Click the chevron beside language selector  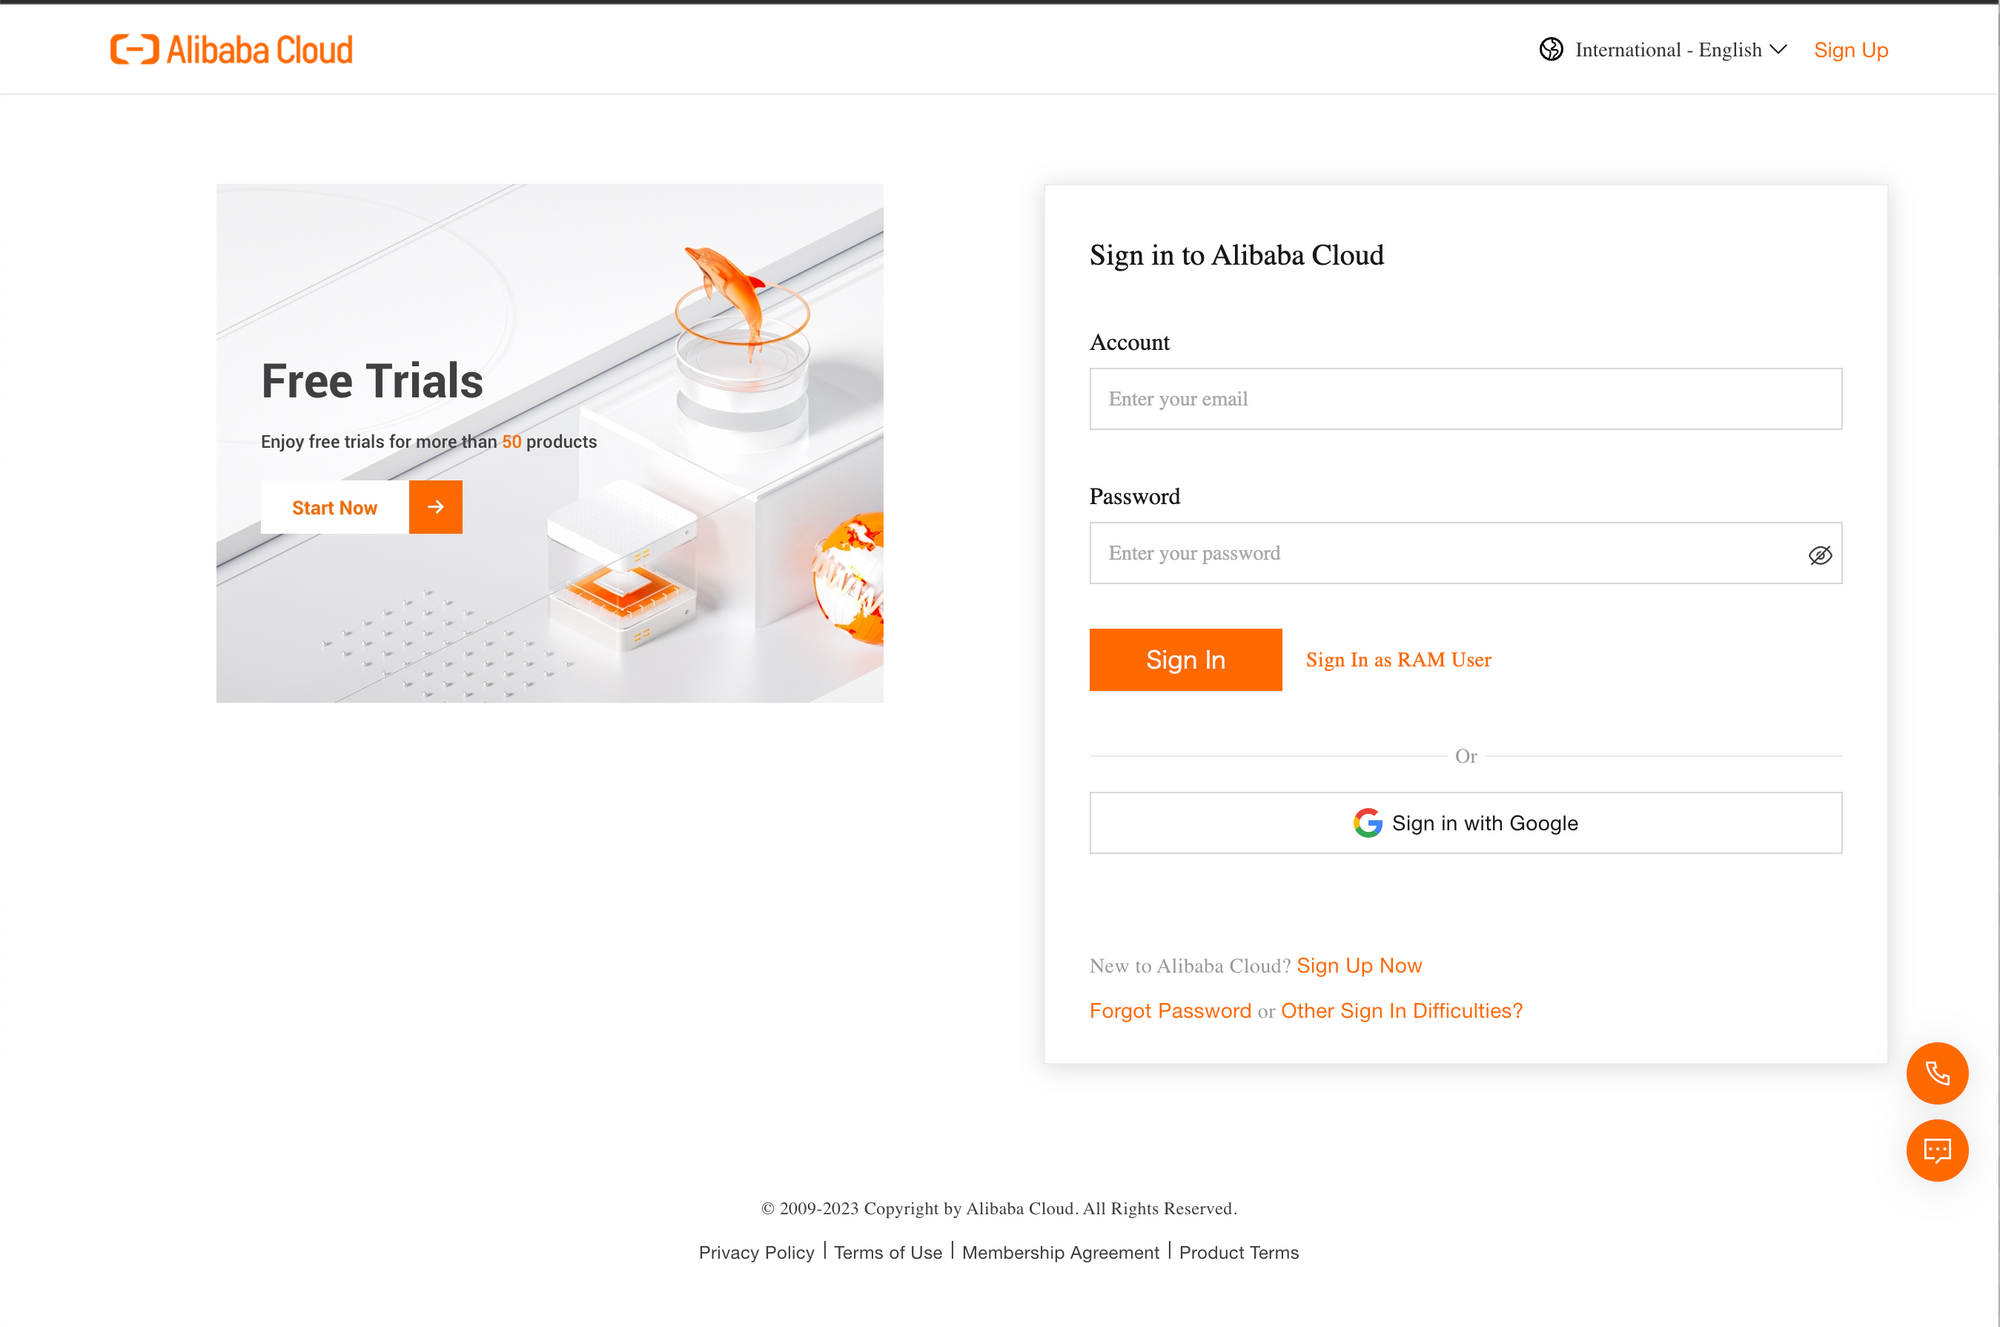(1778, 49)
